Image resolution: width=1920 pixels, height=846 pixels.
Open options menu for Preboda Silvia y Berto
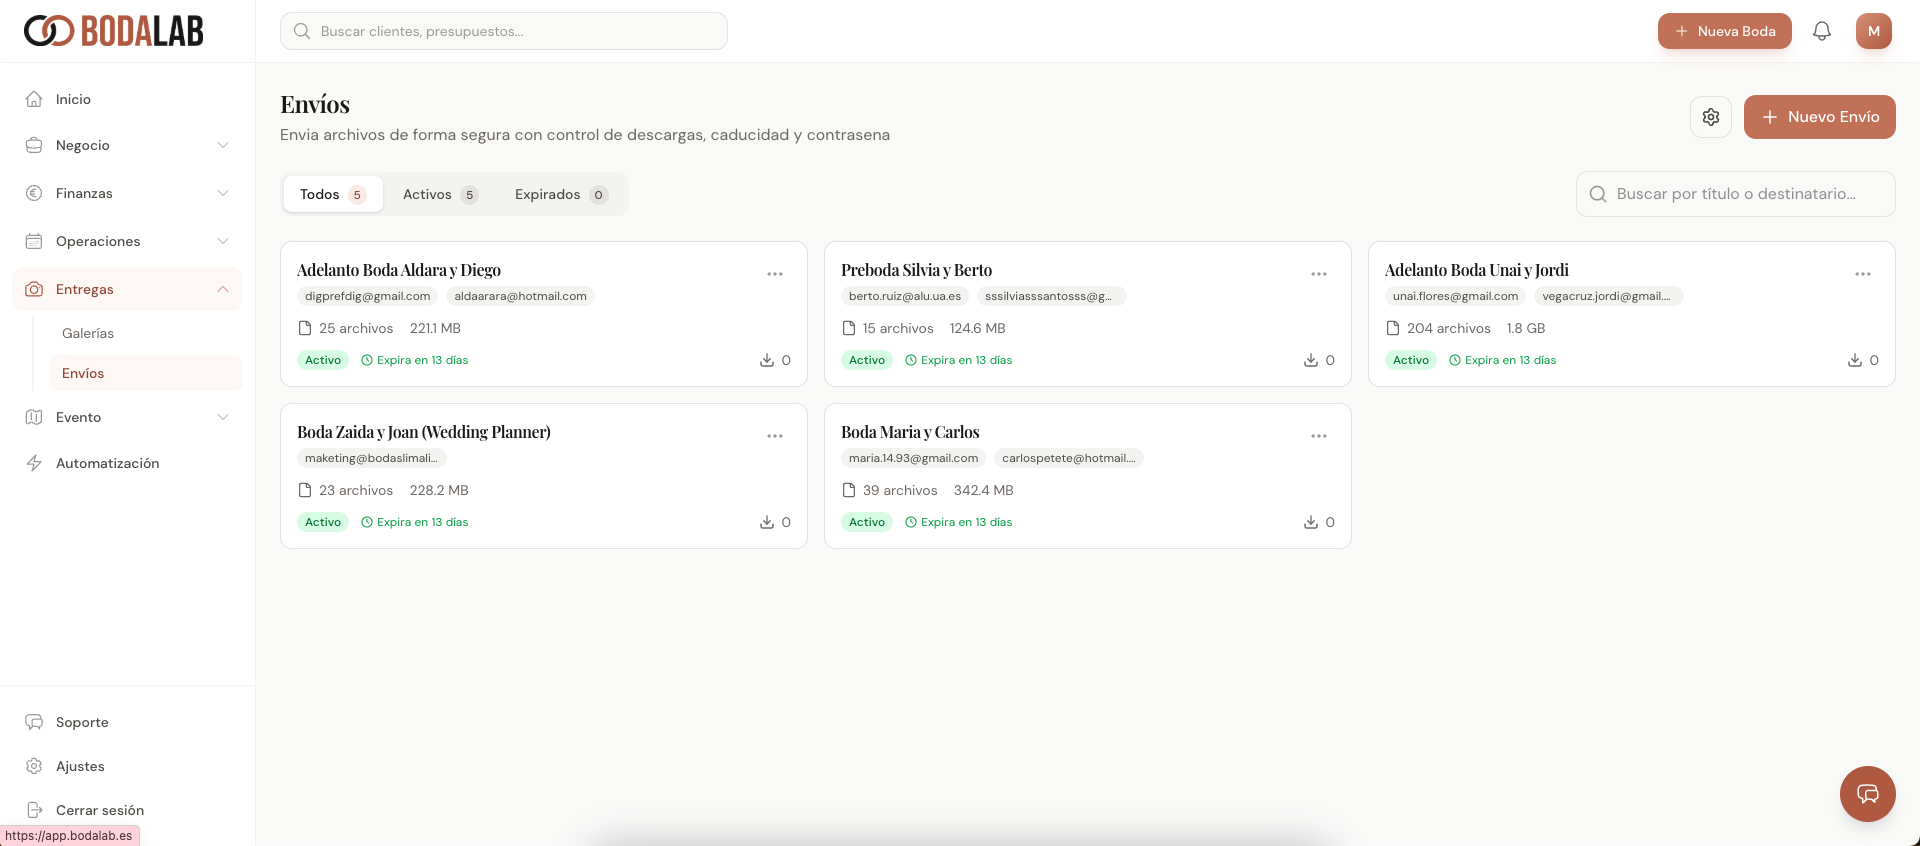[x=1318, y=274]
